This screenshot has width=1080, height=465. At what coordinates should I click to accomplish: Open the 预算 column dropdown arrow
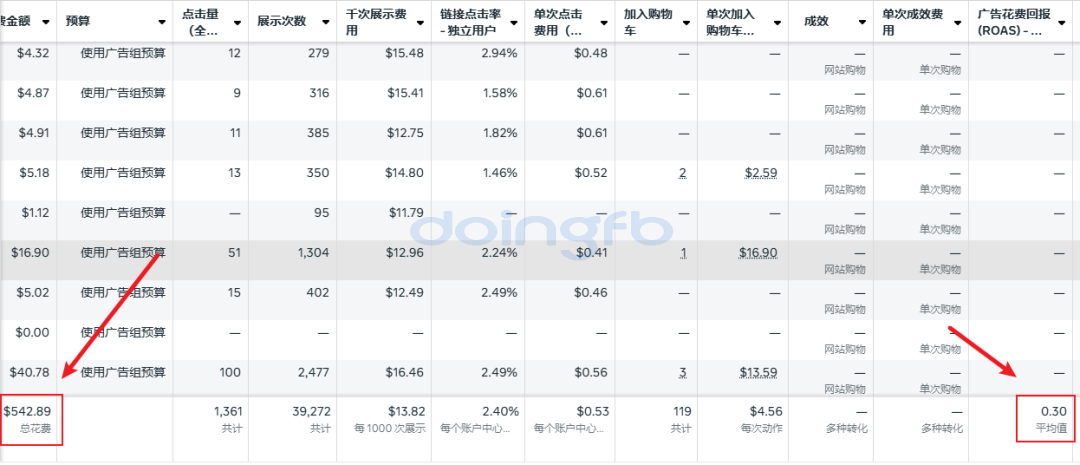tap(162, 22)
